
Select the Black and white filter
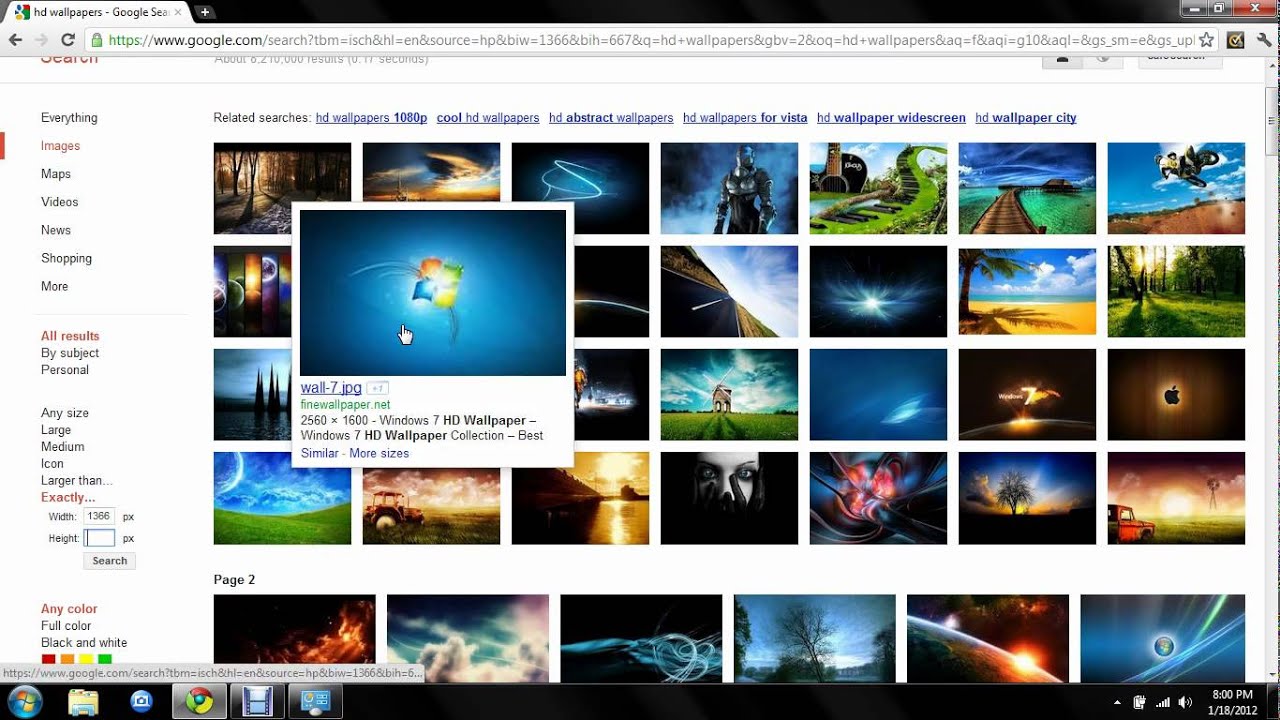point(84,643)
